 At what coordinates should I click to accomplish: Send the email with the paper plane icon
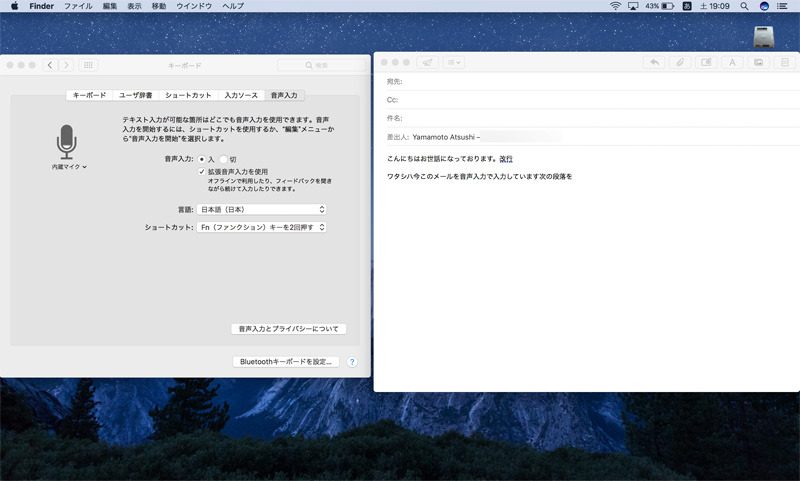[427, 62]
